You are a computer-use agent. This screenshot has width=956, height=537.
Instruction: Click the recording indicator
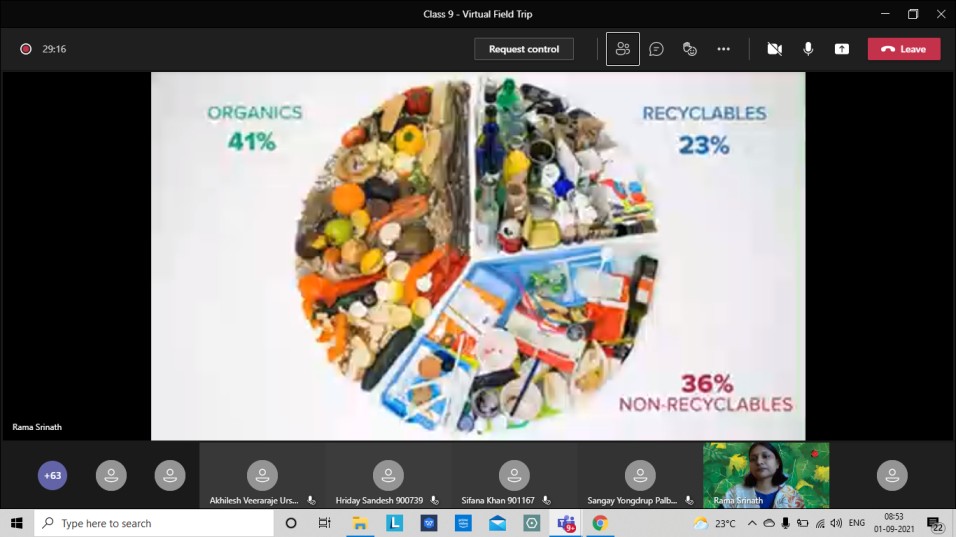26,49
